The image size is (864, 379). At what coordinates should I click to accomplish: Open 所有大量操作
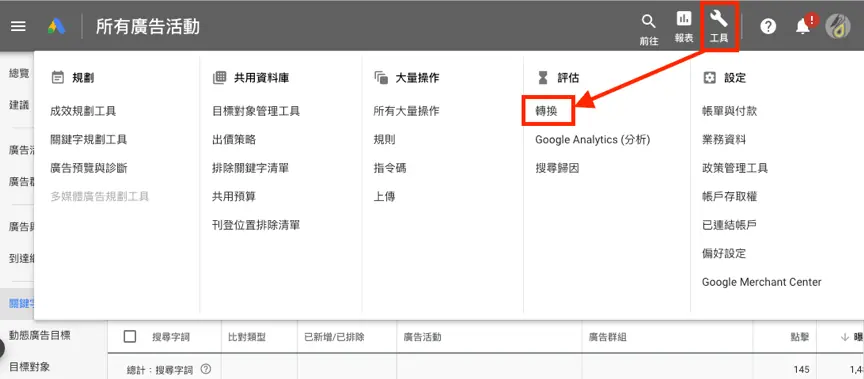click(x=407, y=111)
